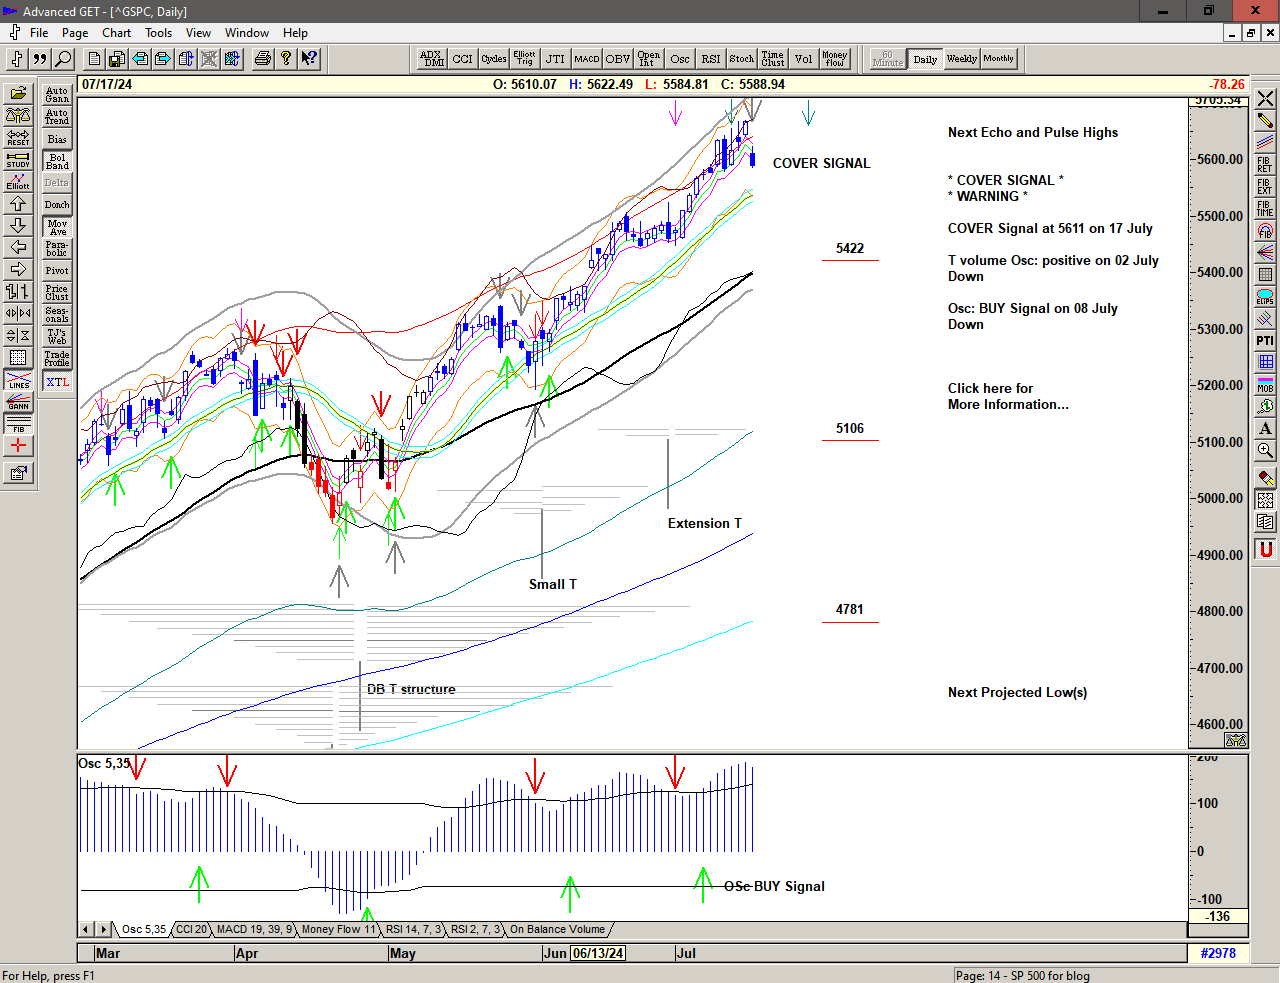Click the PTI tool icon

1265,341
